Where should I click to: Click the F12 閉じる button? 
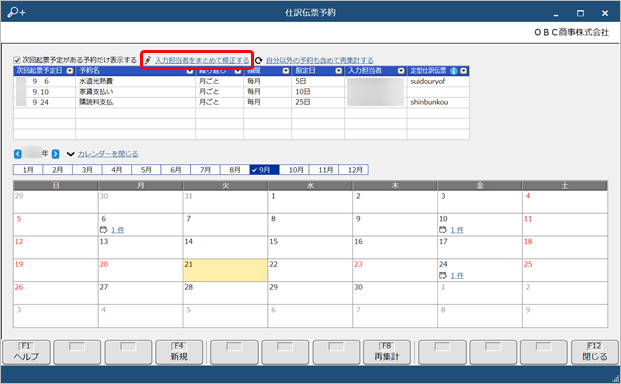pos(594,352)
